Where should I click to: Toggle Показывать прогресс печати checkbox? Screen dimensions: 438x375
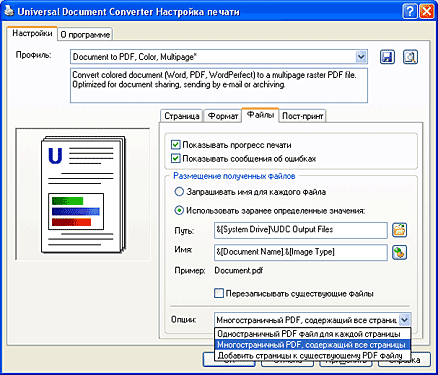coord(175,145)
